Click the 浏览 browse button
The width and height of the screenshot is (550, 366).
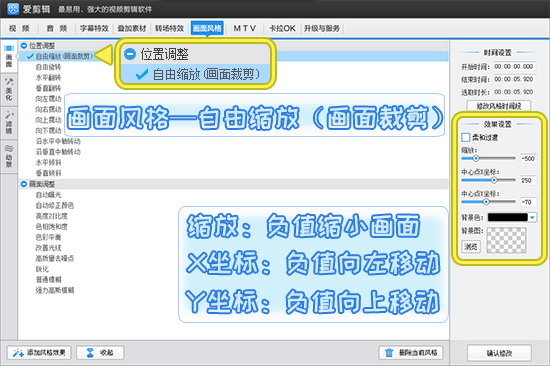point(470,247)
